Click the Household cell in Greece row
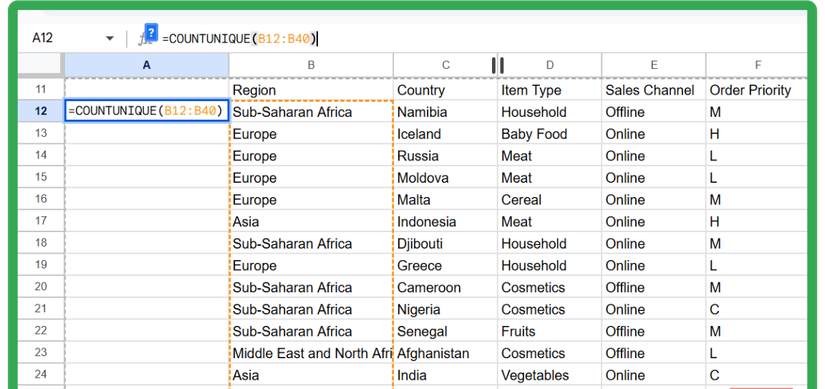Screen dimensions: 825x389 pos(550,265)
